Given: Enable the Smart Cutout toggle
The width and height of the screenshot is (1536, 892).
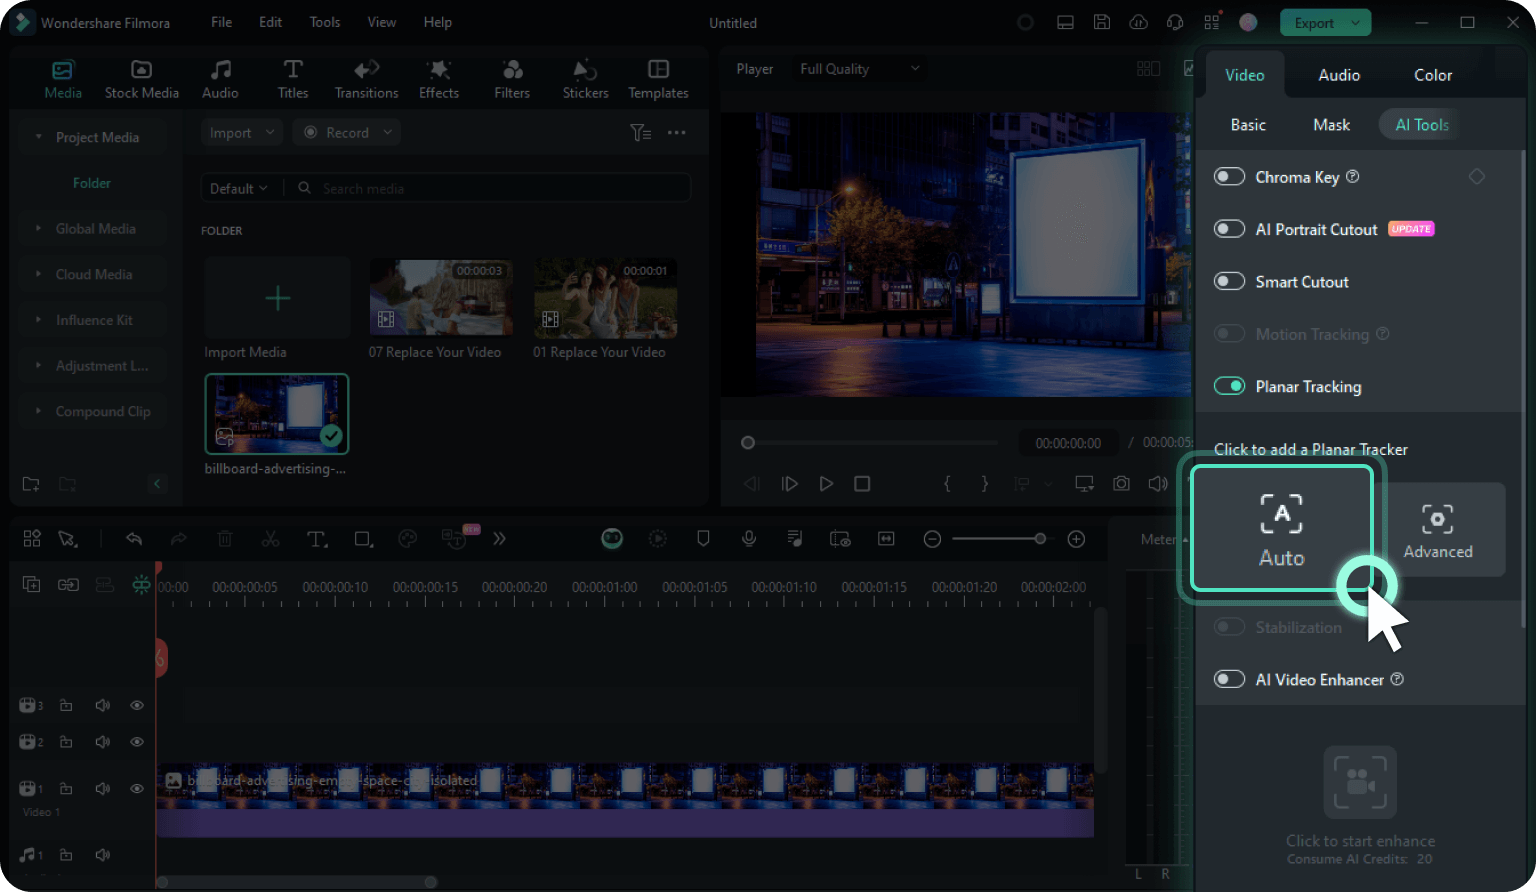Looking at the screenshot, I should (x=1229, y=281).
